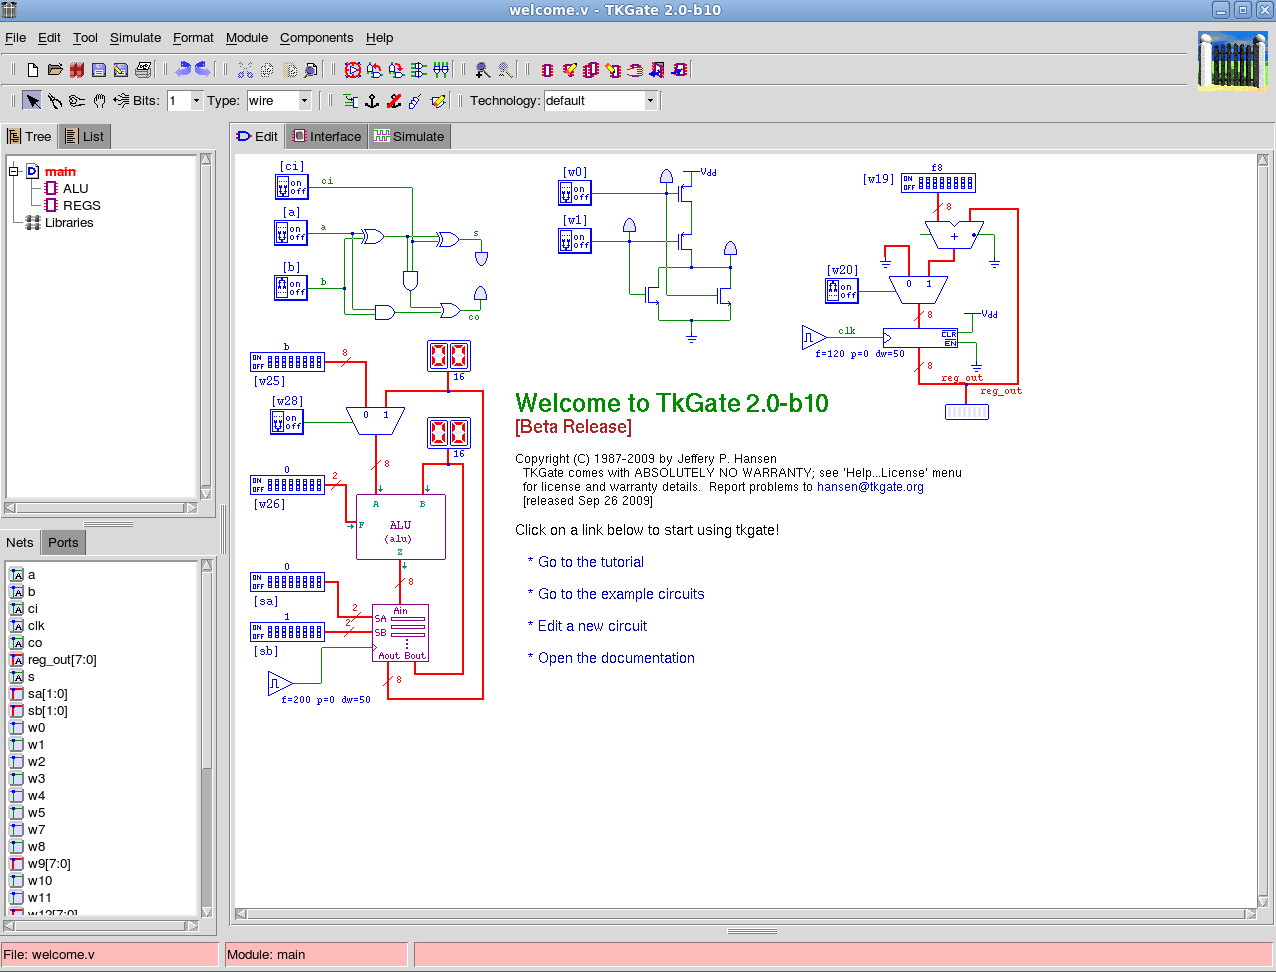
Task: Click the Redo arrow icon
Action: pos(202,70)
